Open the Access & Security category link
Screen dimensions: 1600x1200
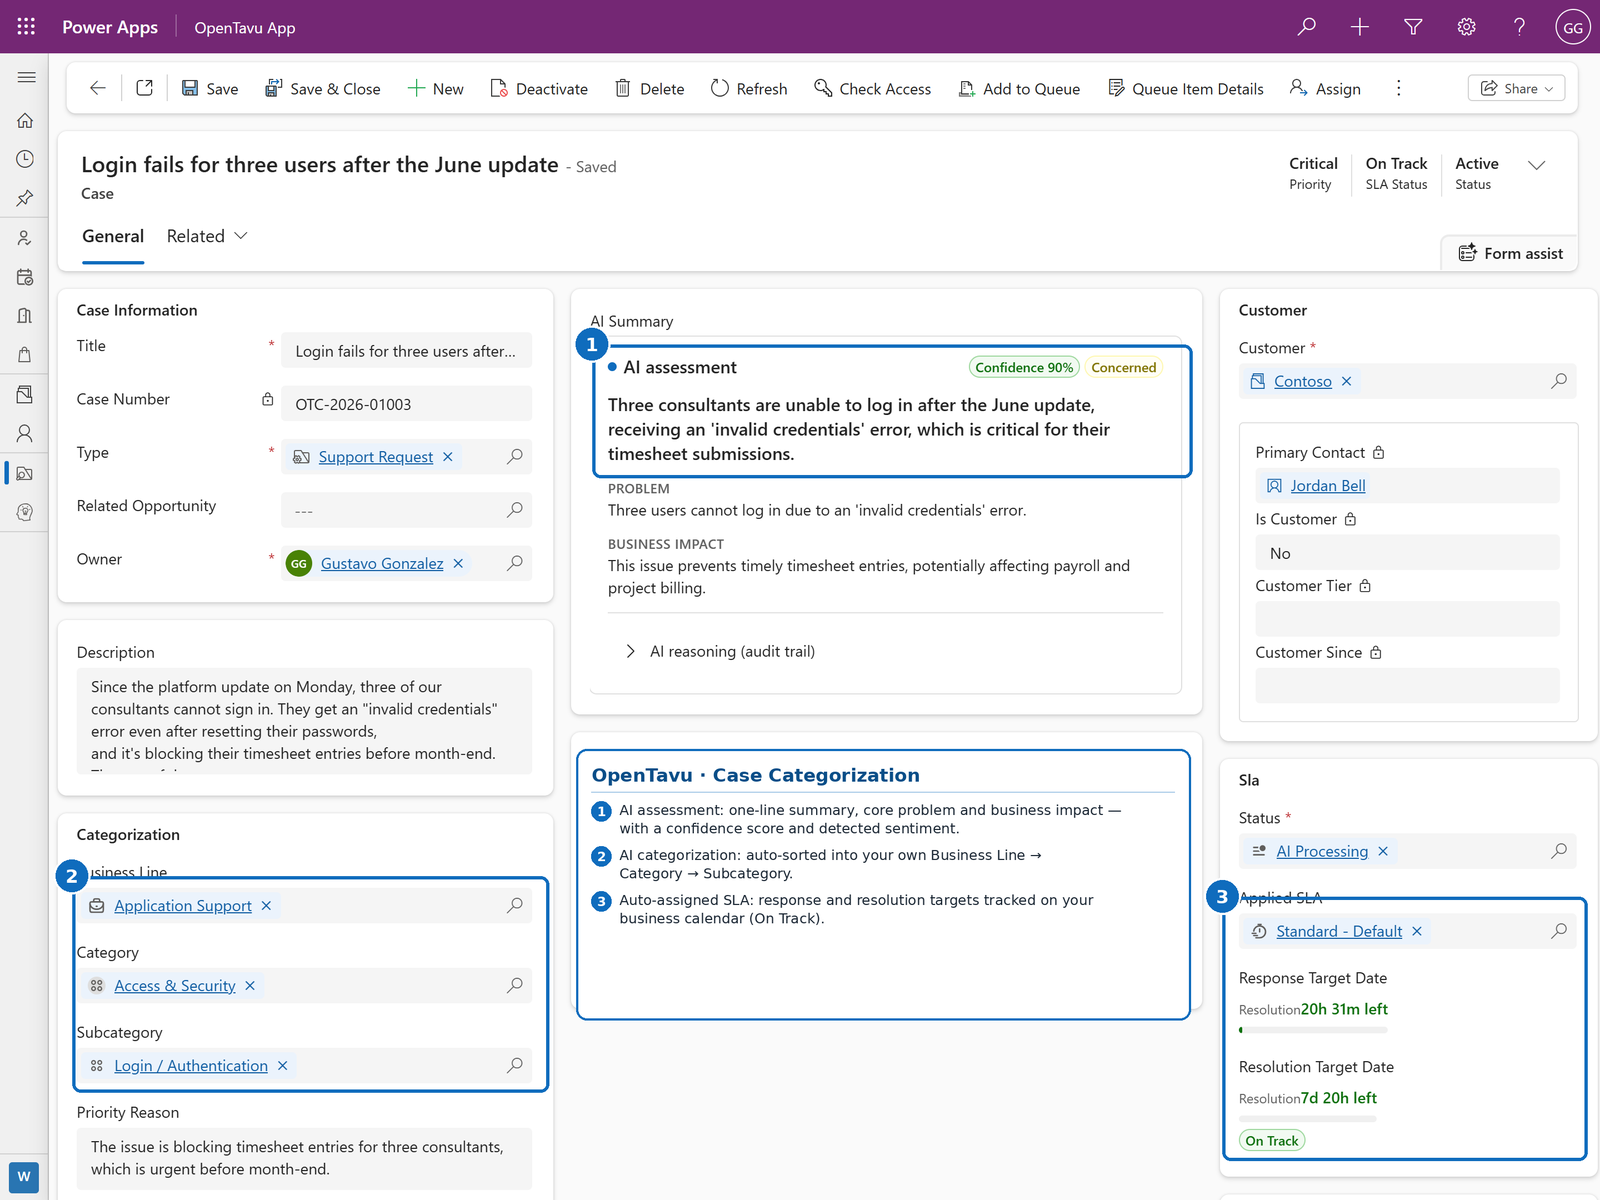click(175, 986)
